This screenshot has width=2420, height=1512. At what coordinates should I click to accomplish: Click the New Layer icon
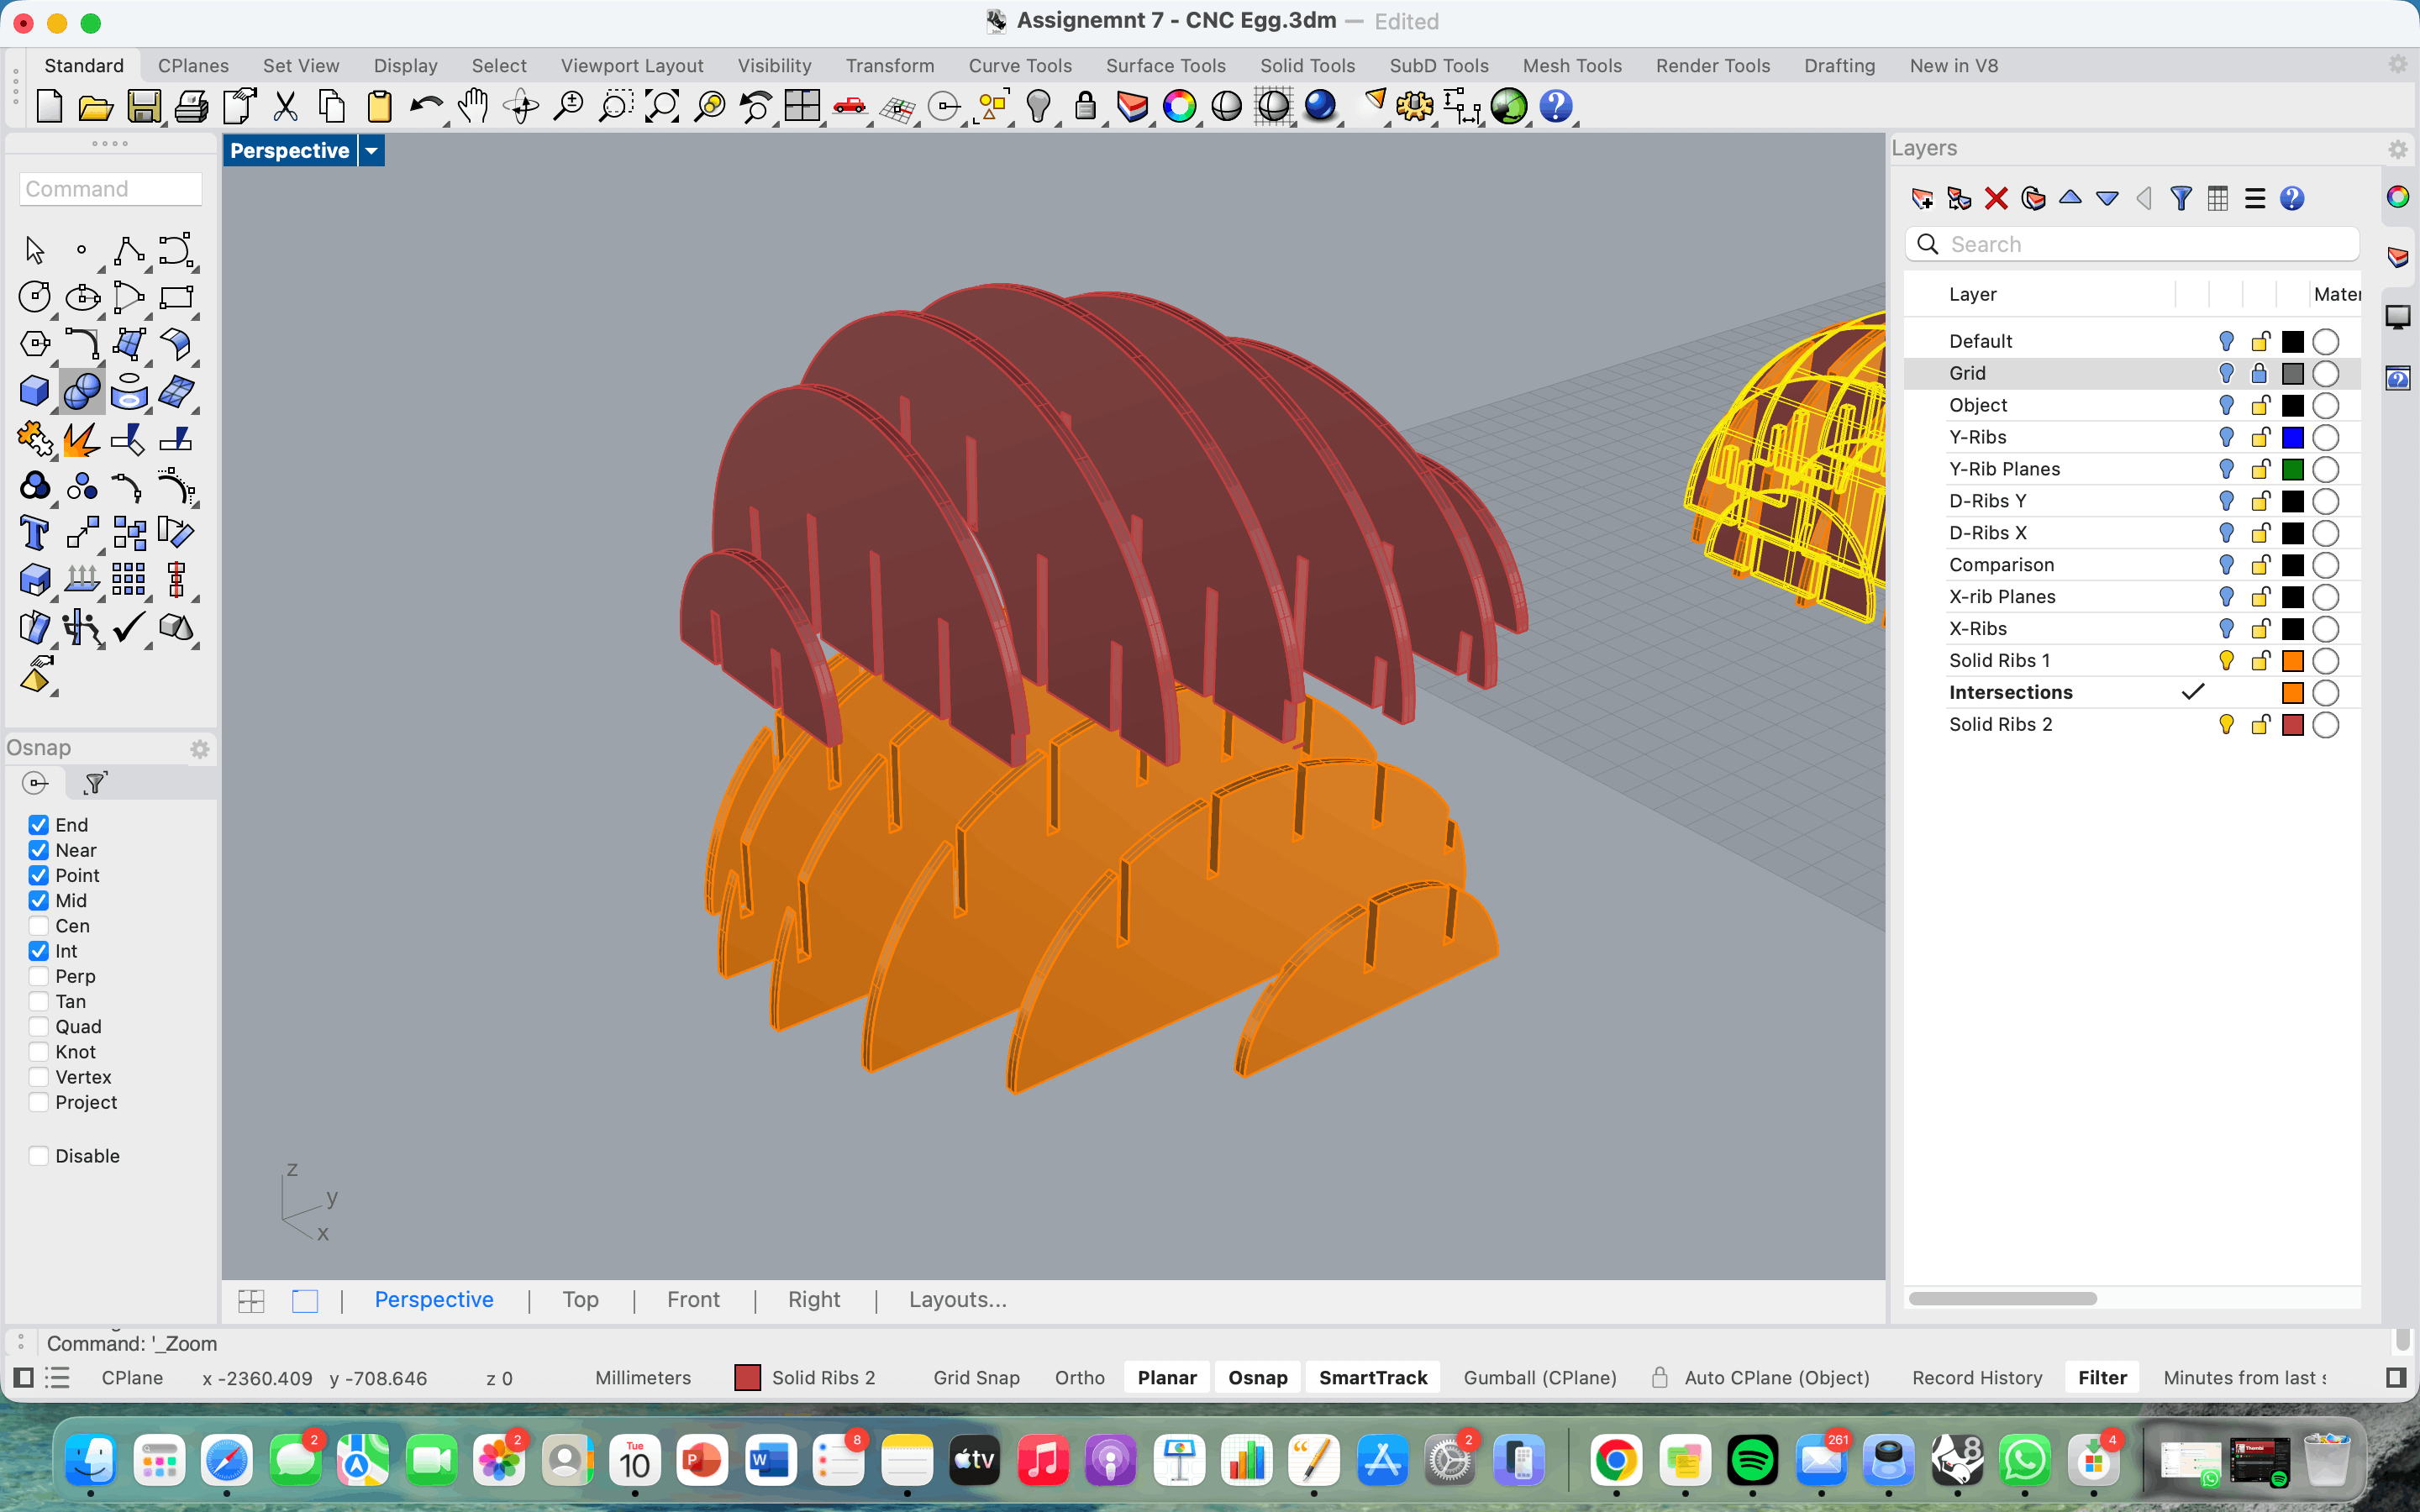1921,198
